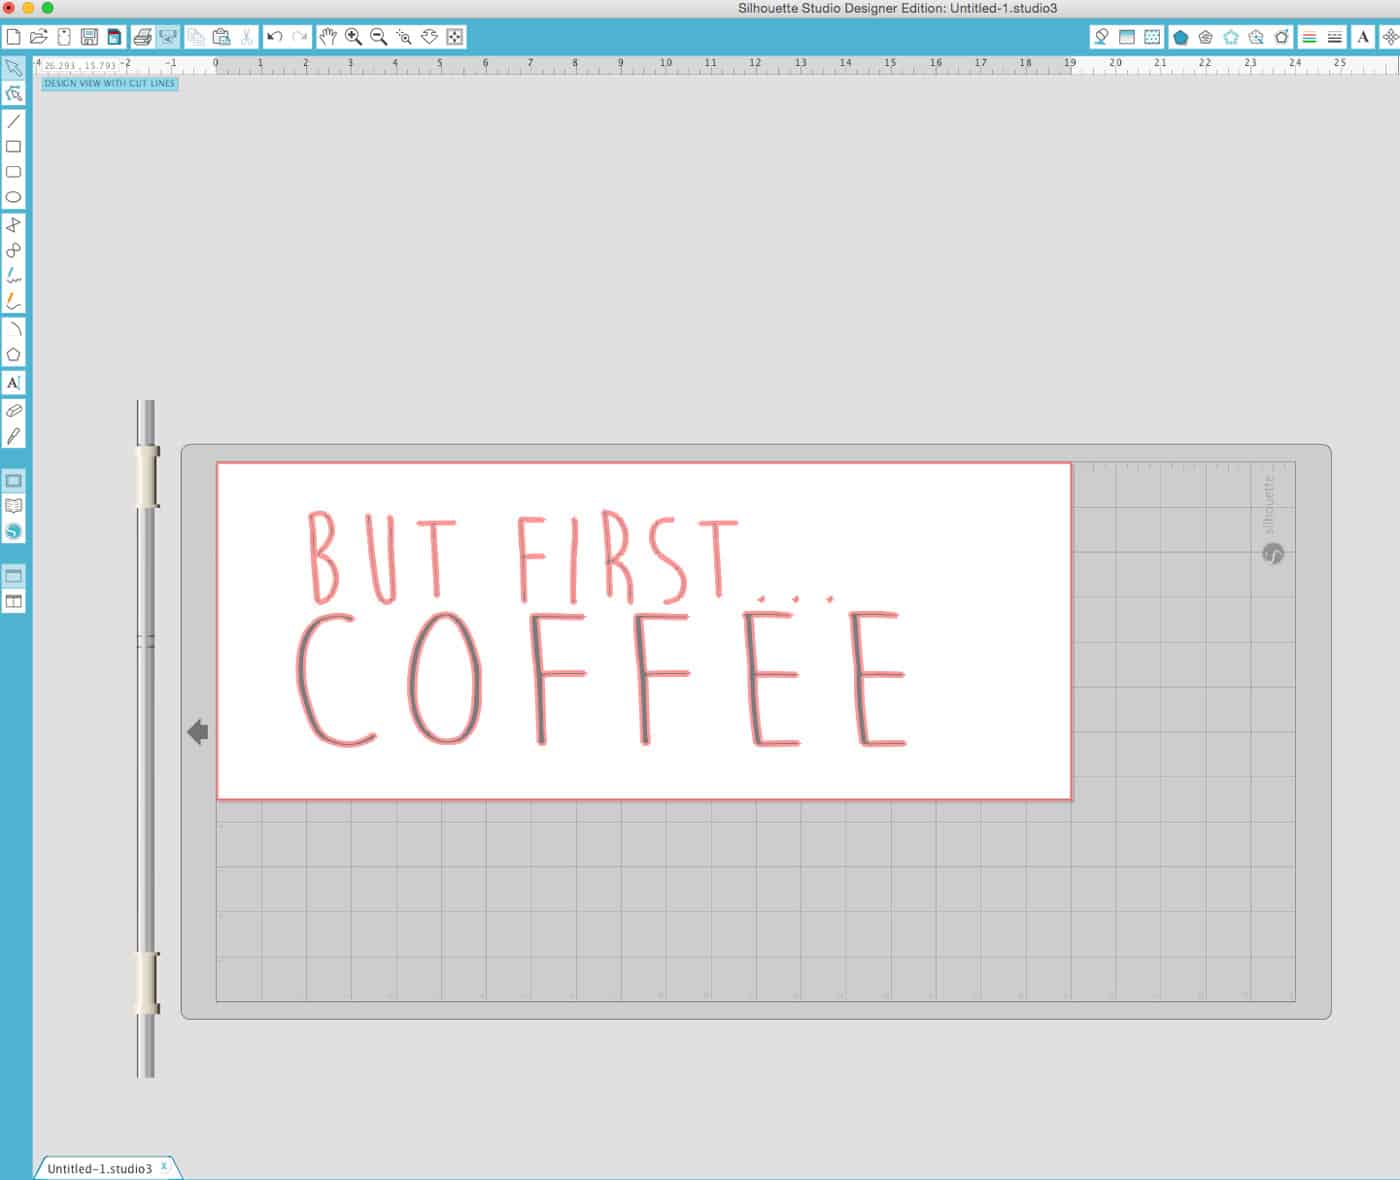1400x1180 pixels.
Task: Select the Text tool in left toolbar
Action: [x=13, y=383]
